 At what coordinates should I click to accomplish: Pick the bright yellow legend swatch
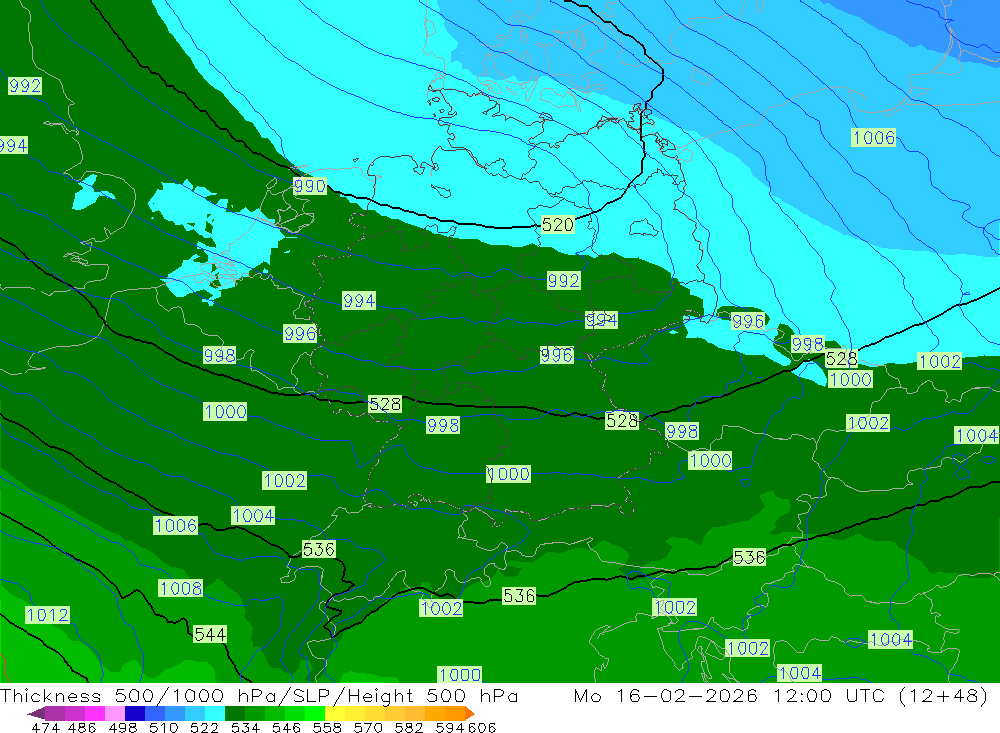pyautogui.click(x=334, y=713)
